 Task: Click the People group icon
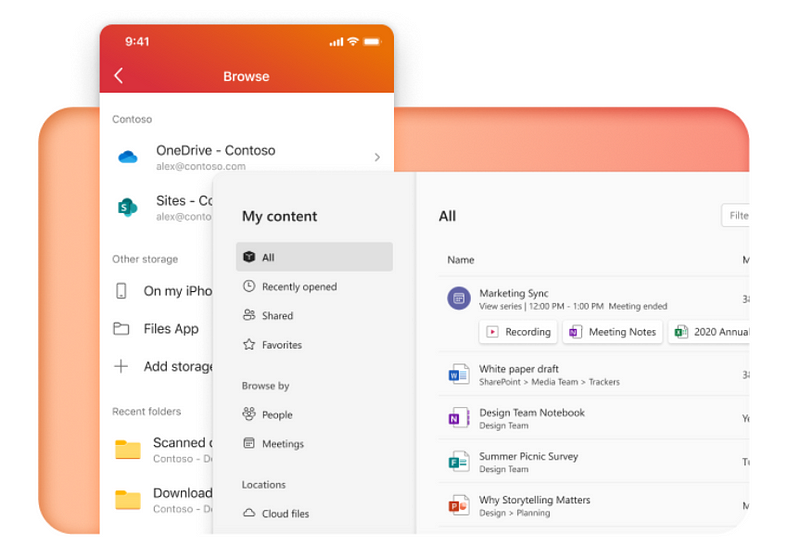click(x=249, y=414)
